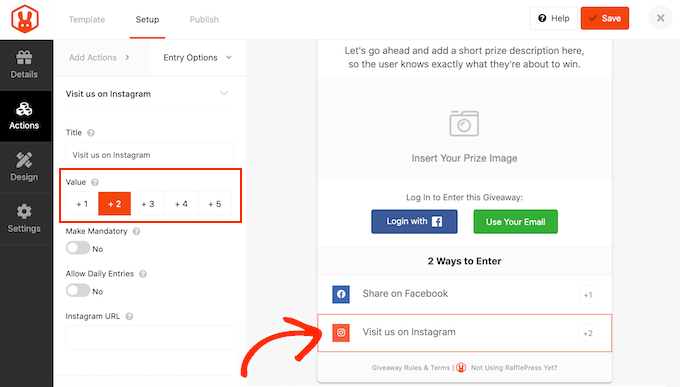Screen dimensions: 680x387
Task: Open the Not Using RafflePress Yet link
Action: [514, 367]
